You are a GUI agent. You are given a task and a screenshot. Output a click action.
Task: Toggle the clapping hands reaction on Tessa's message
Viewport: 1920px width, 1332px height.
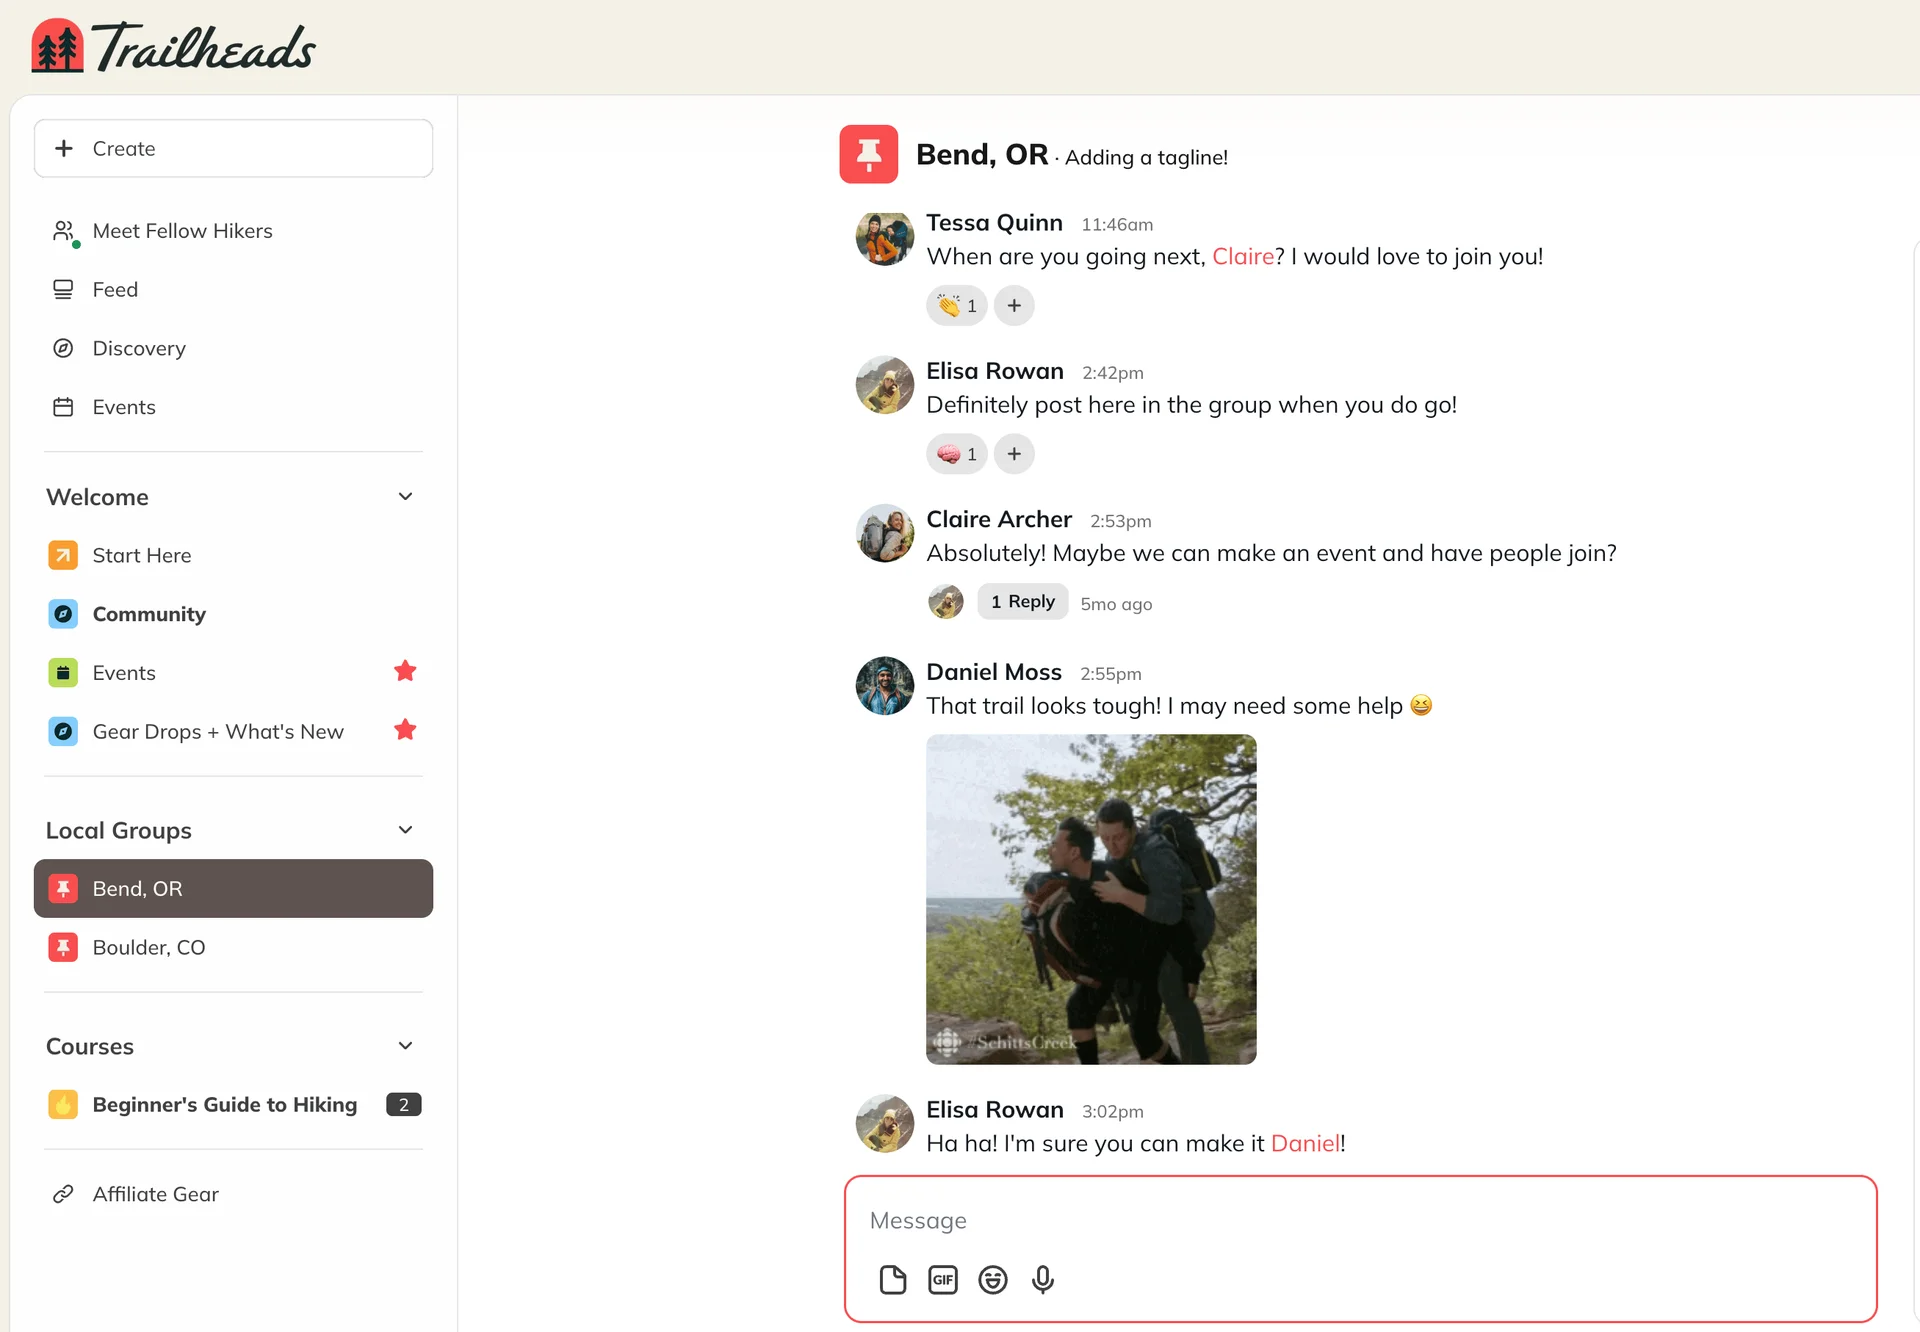957,306
